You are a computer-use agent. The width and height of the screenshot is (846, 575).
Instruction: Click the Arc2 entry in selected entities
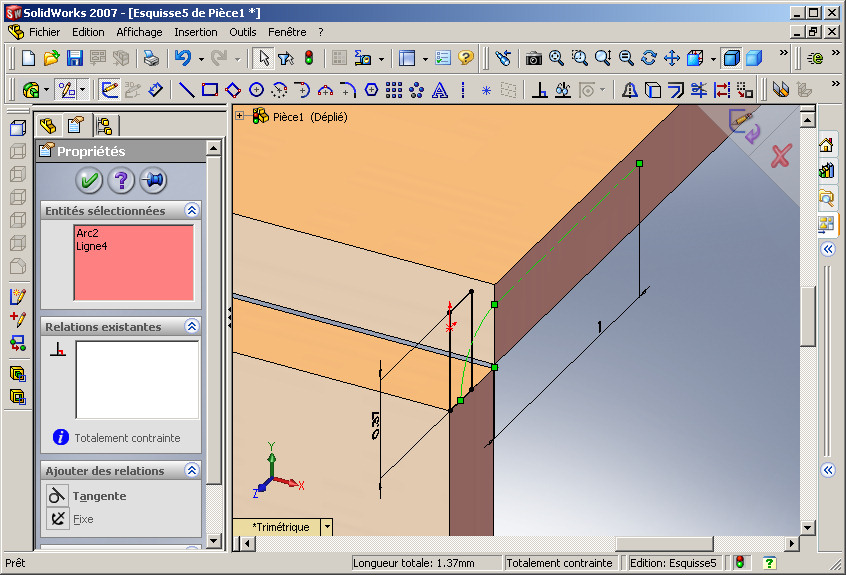click(87, 233)
